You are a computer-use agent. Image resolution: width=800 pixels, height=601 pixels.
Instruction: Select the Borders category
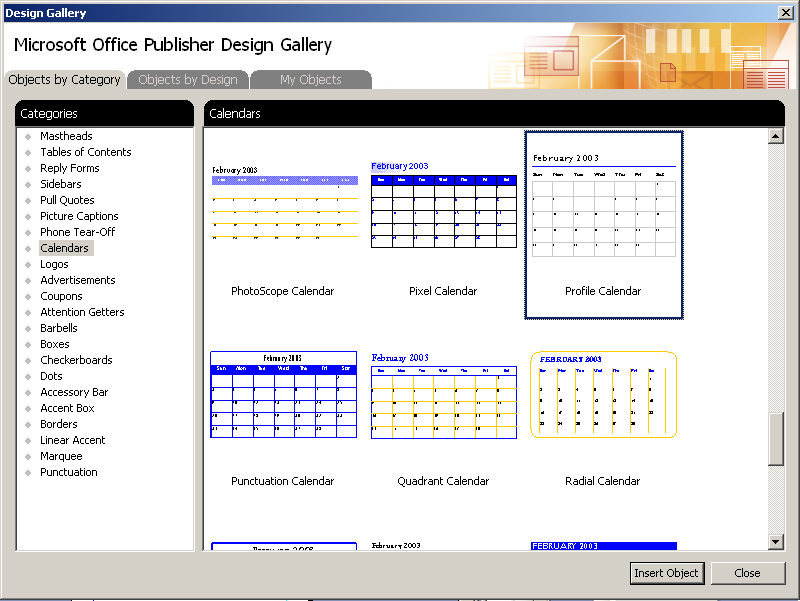pyautogui.click(x=58, y=424)
